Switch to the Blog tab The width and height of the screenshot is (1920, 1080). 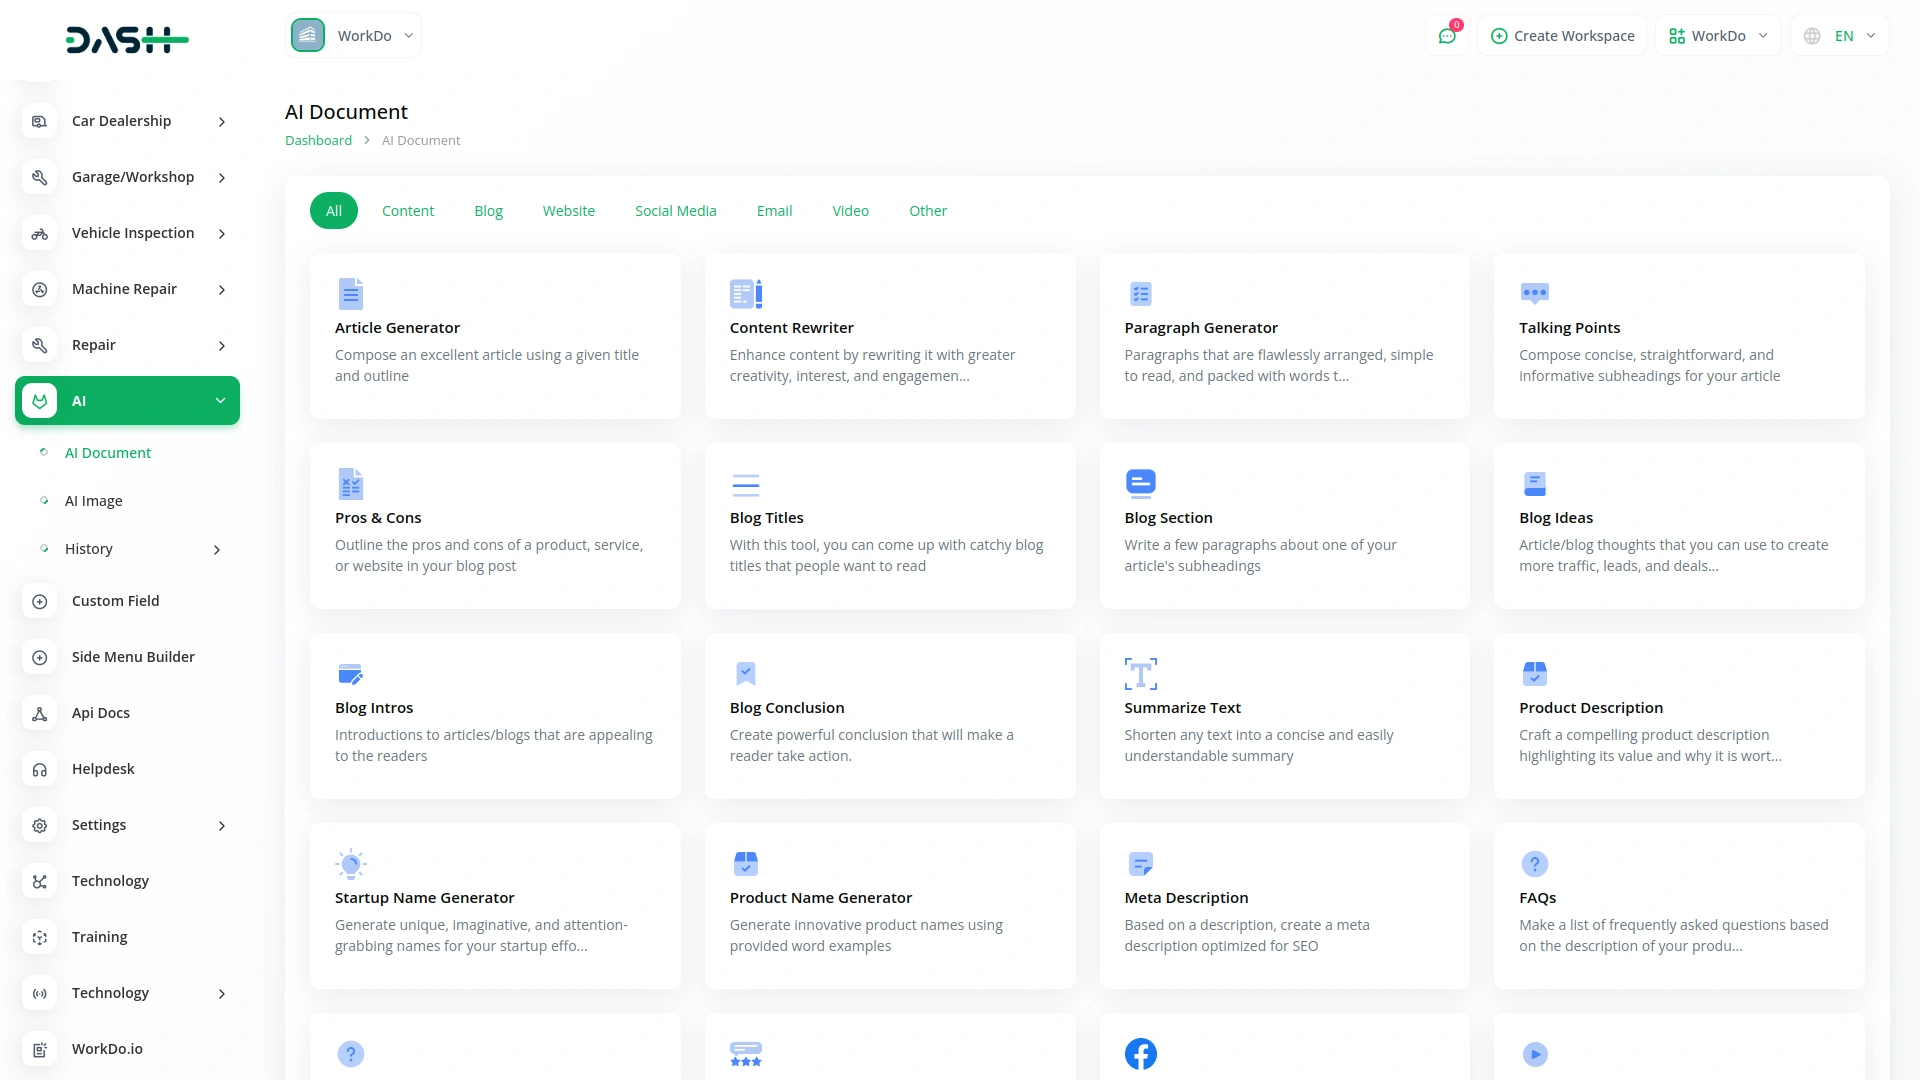(x=488, y=211)
